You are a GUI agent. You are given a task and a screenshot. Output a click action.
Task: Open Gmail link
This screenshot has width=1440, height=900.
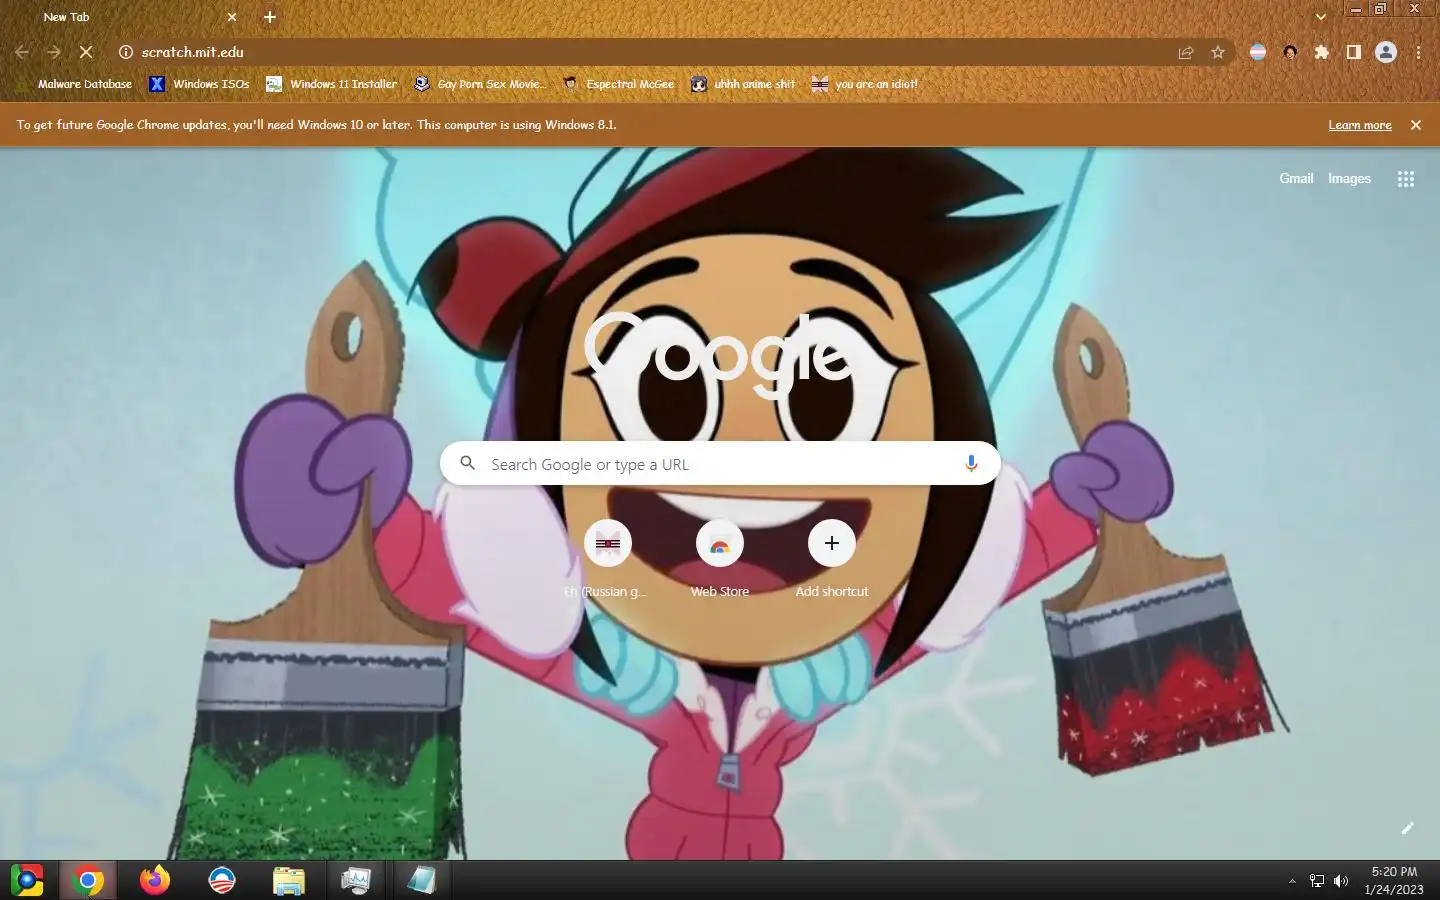[1296, 178]
